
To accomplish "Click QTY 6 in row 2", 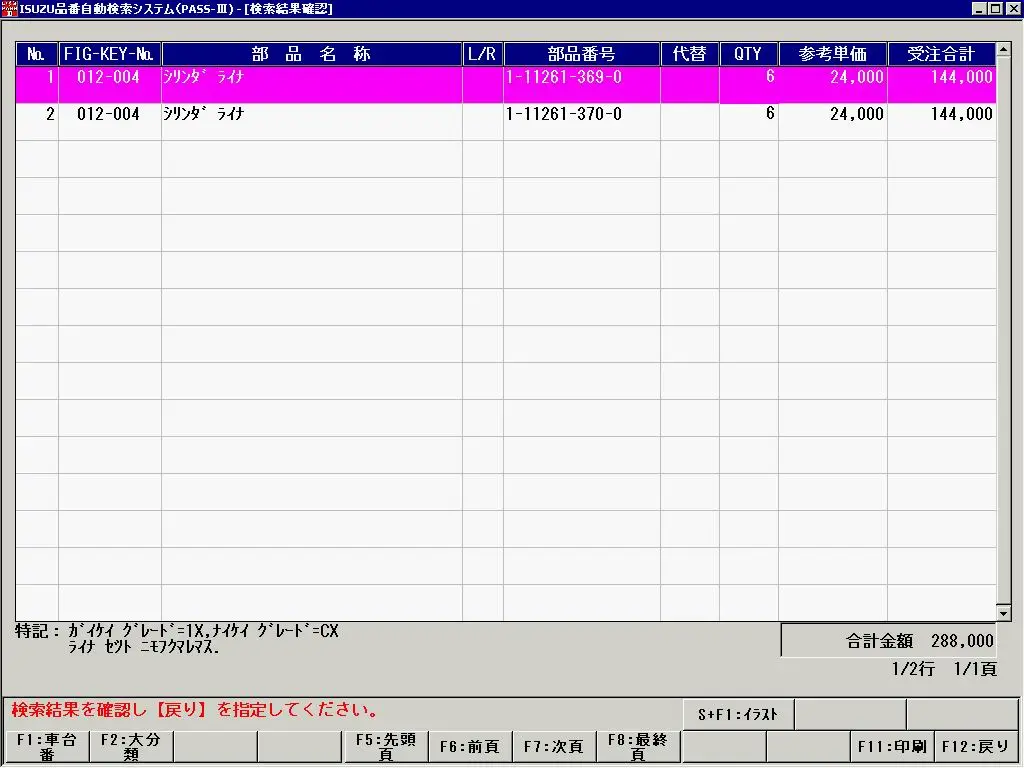I will 770,114.
